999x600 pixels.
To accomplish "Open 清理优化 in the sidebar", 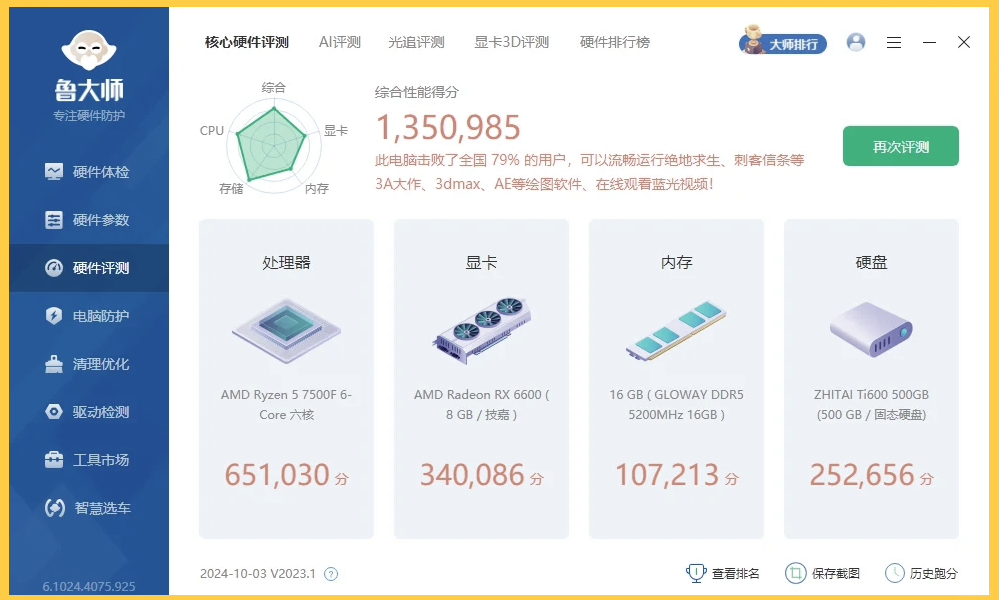I will coord(89,364).
